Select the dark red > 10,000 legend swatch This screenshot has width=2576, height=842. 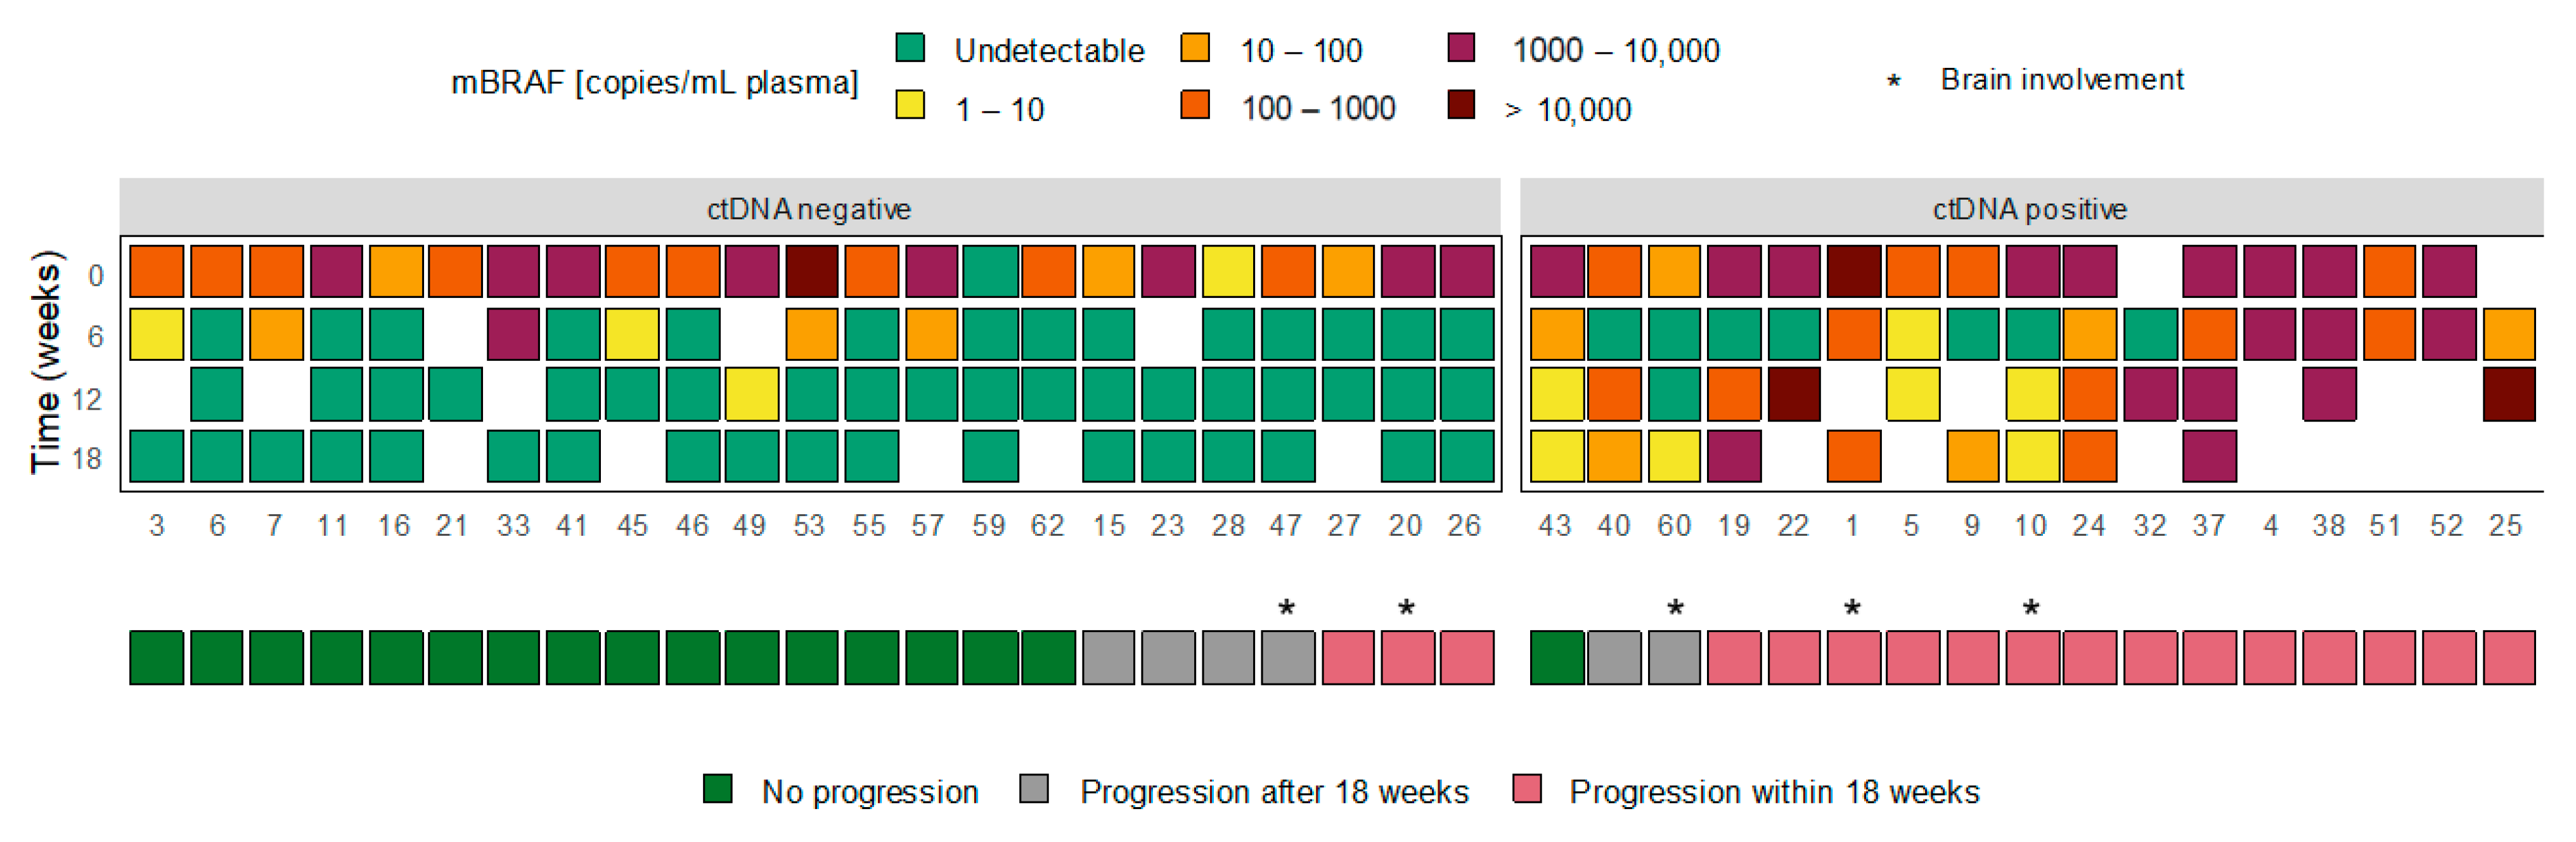(x=1461, y=105)
